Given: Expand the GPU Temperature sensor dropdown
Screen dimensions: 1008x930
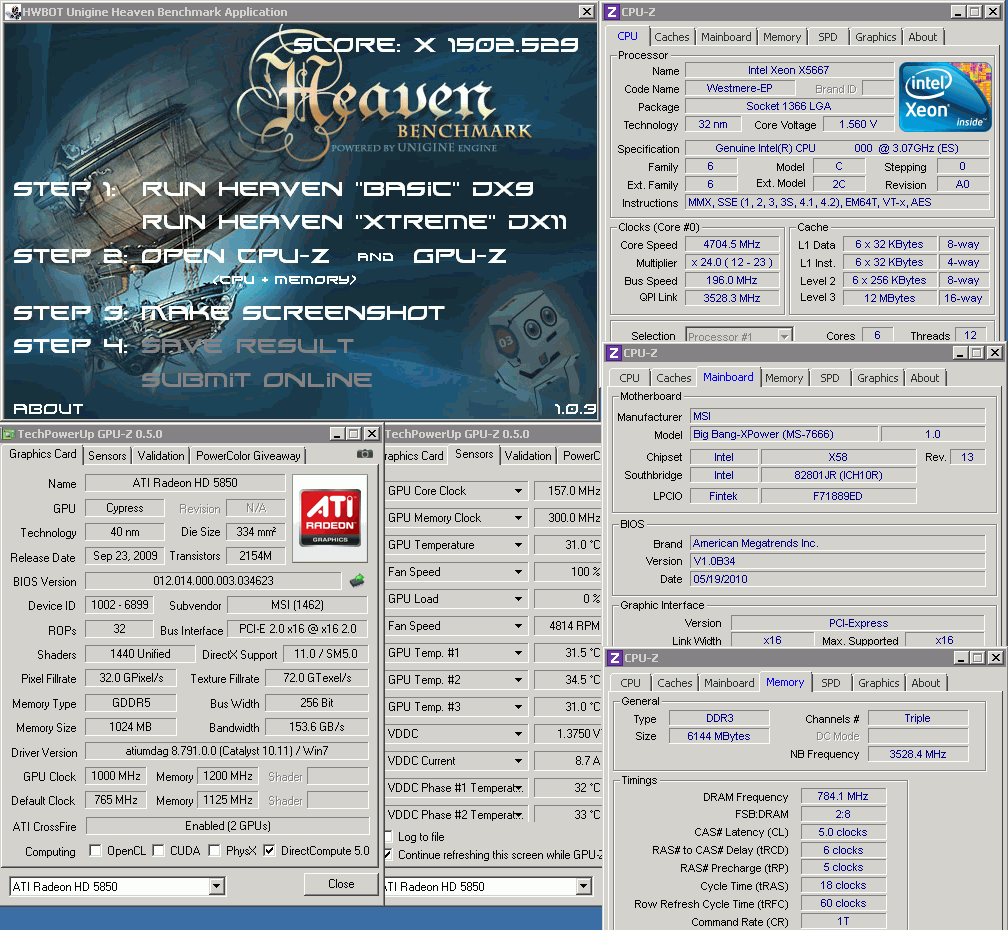Looking at the screenshot, I should click(x=518, y=545).
